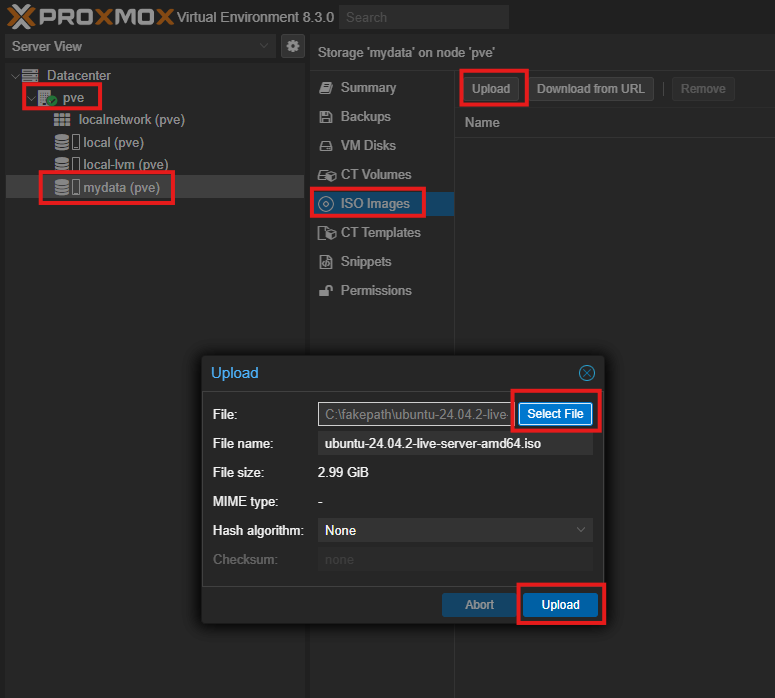775x698 pixels.
Task: Click the File path field
Action: (416, 414)
